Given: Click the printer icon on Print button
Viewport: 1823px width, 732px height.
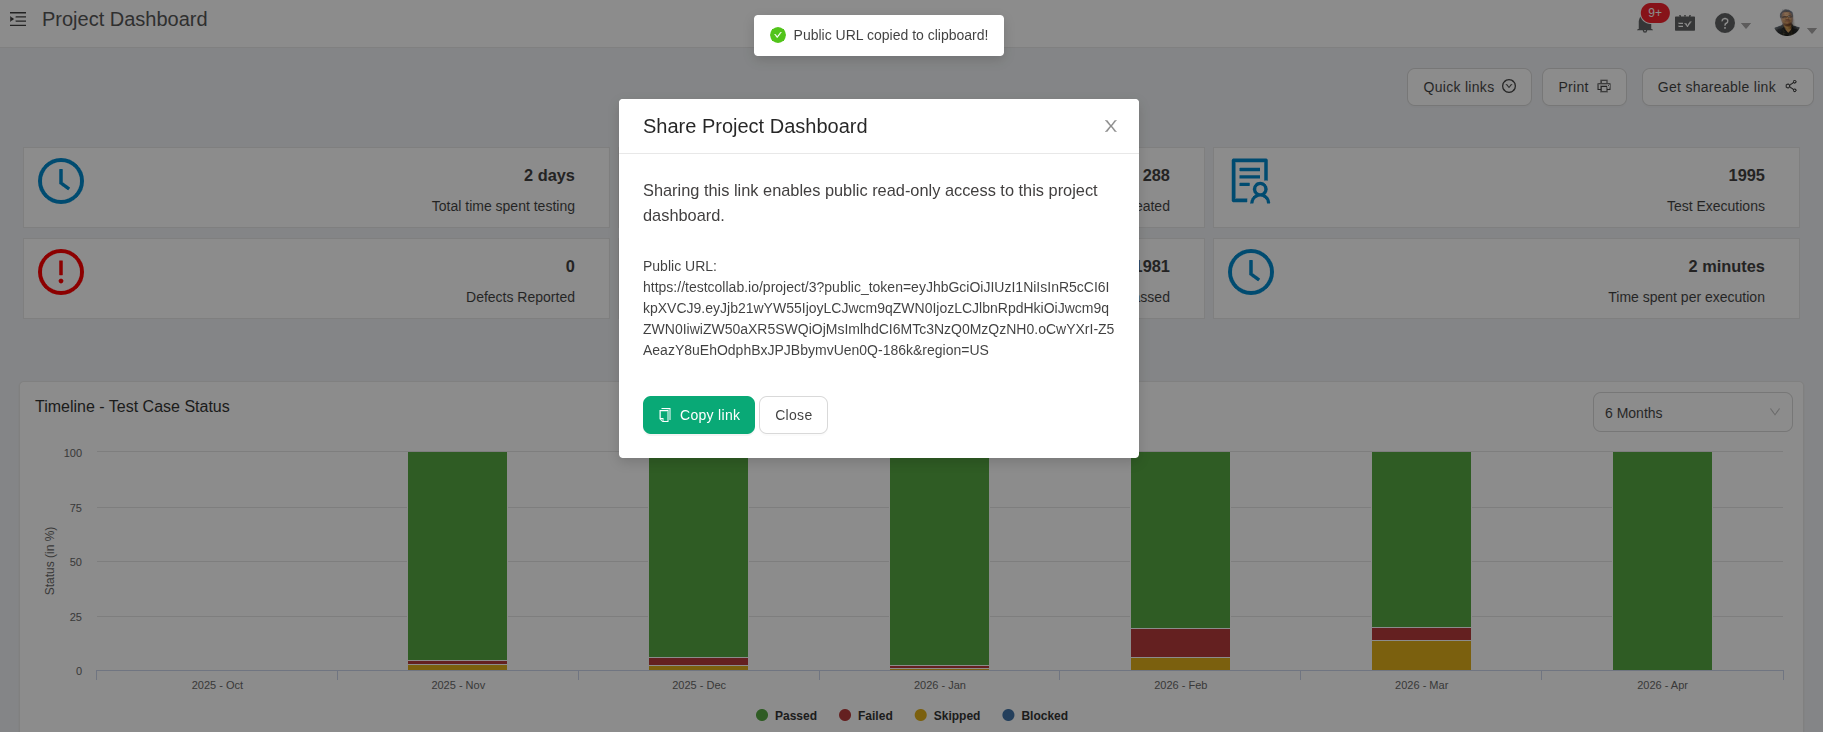Looking at the screenshot, I should coord(1604,86).
